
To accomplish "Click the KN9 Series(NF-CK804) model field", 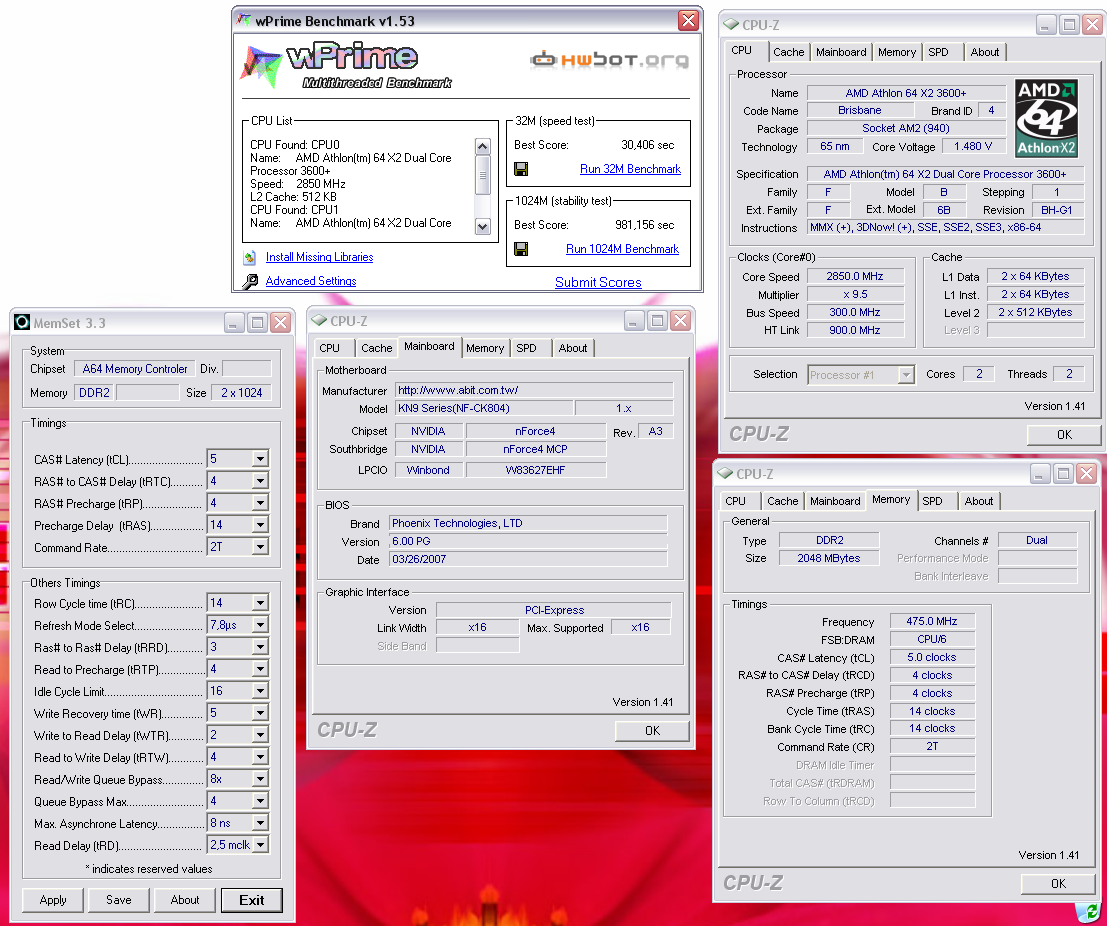I will pyautogui.click(x=484, y=408).
